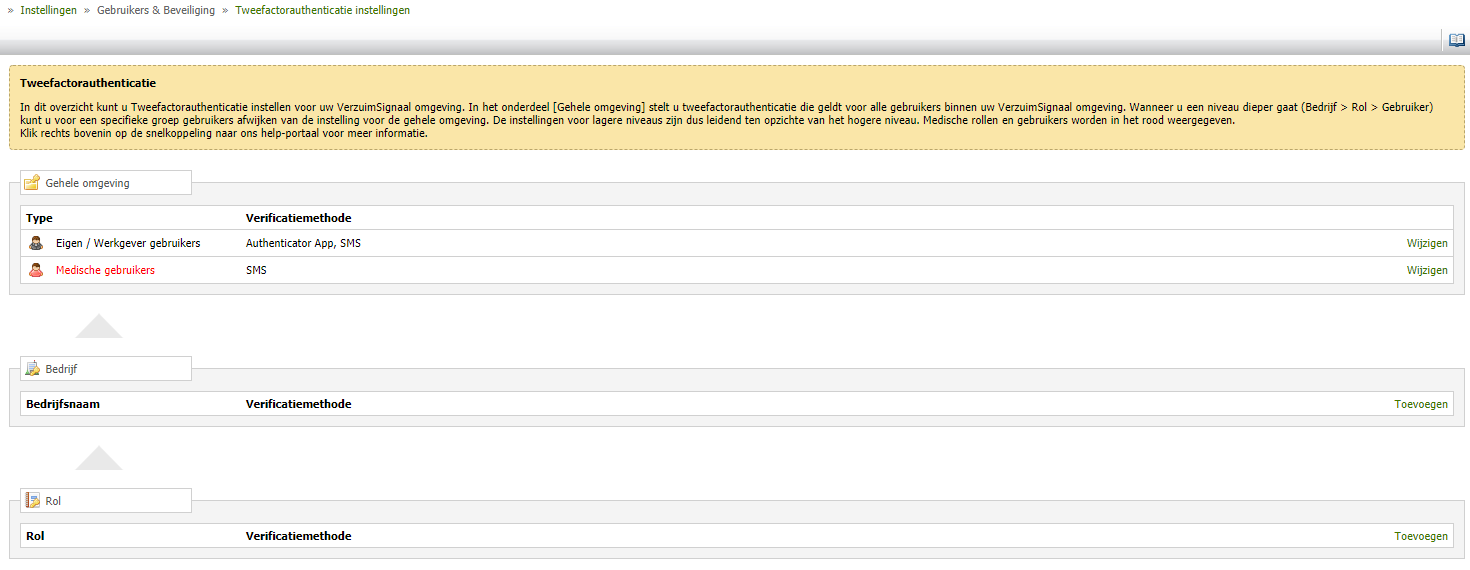Select the Bedrijf section tab
The width and height of the screenshot is (1470, 570).
[x=106, y=369]
